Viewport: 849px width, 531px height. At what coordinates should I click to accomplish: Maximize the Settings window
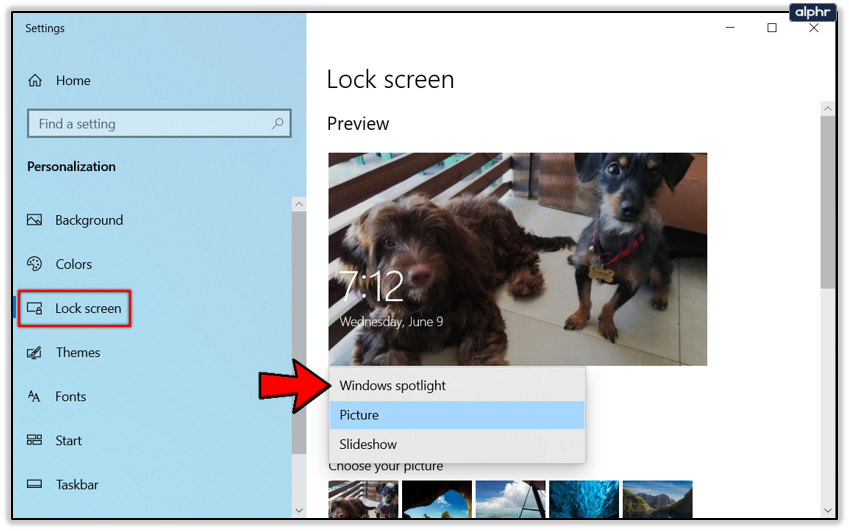pyautogui.click(x=772, y=28)
